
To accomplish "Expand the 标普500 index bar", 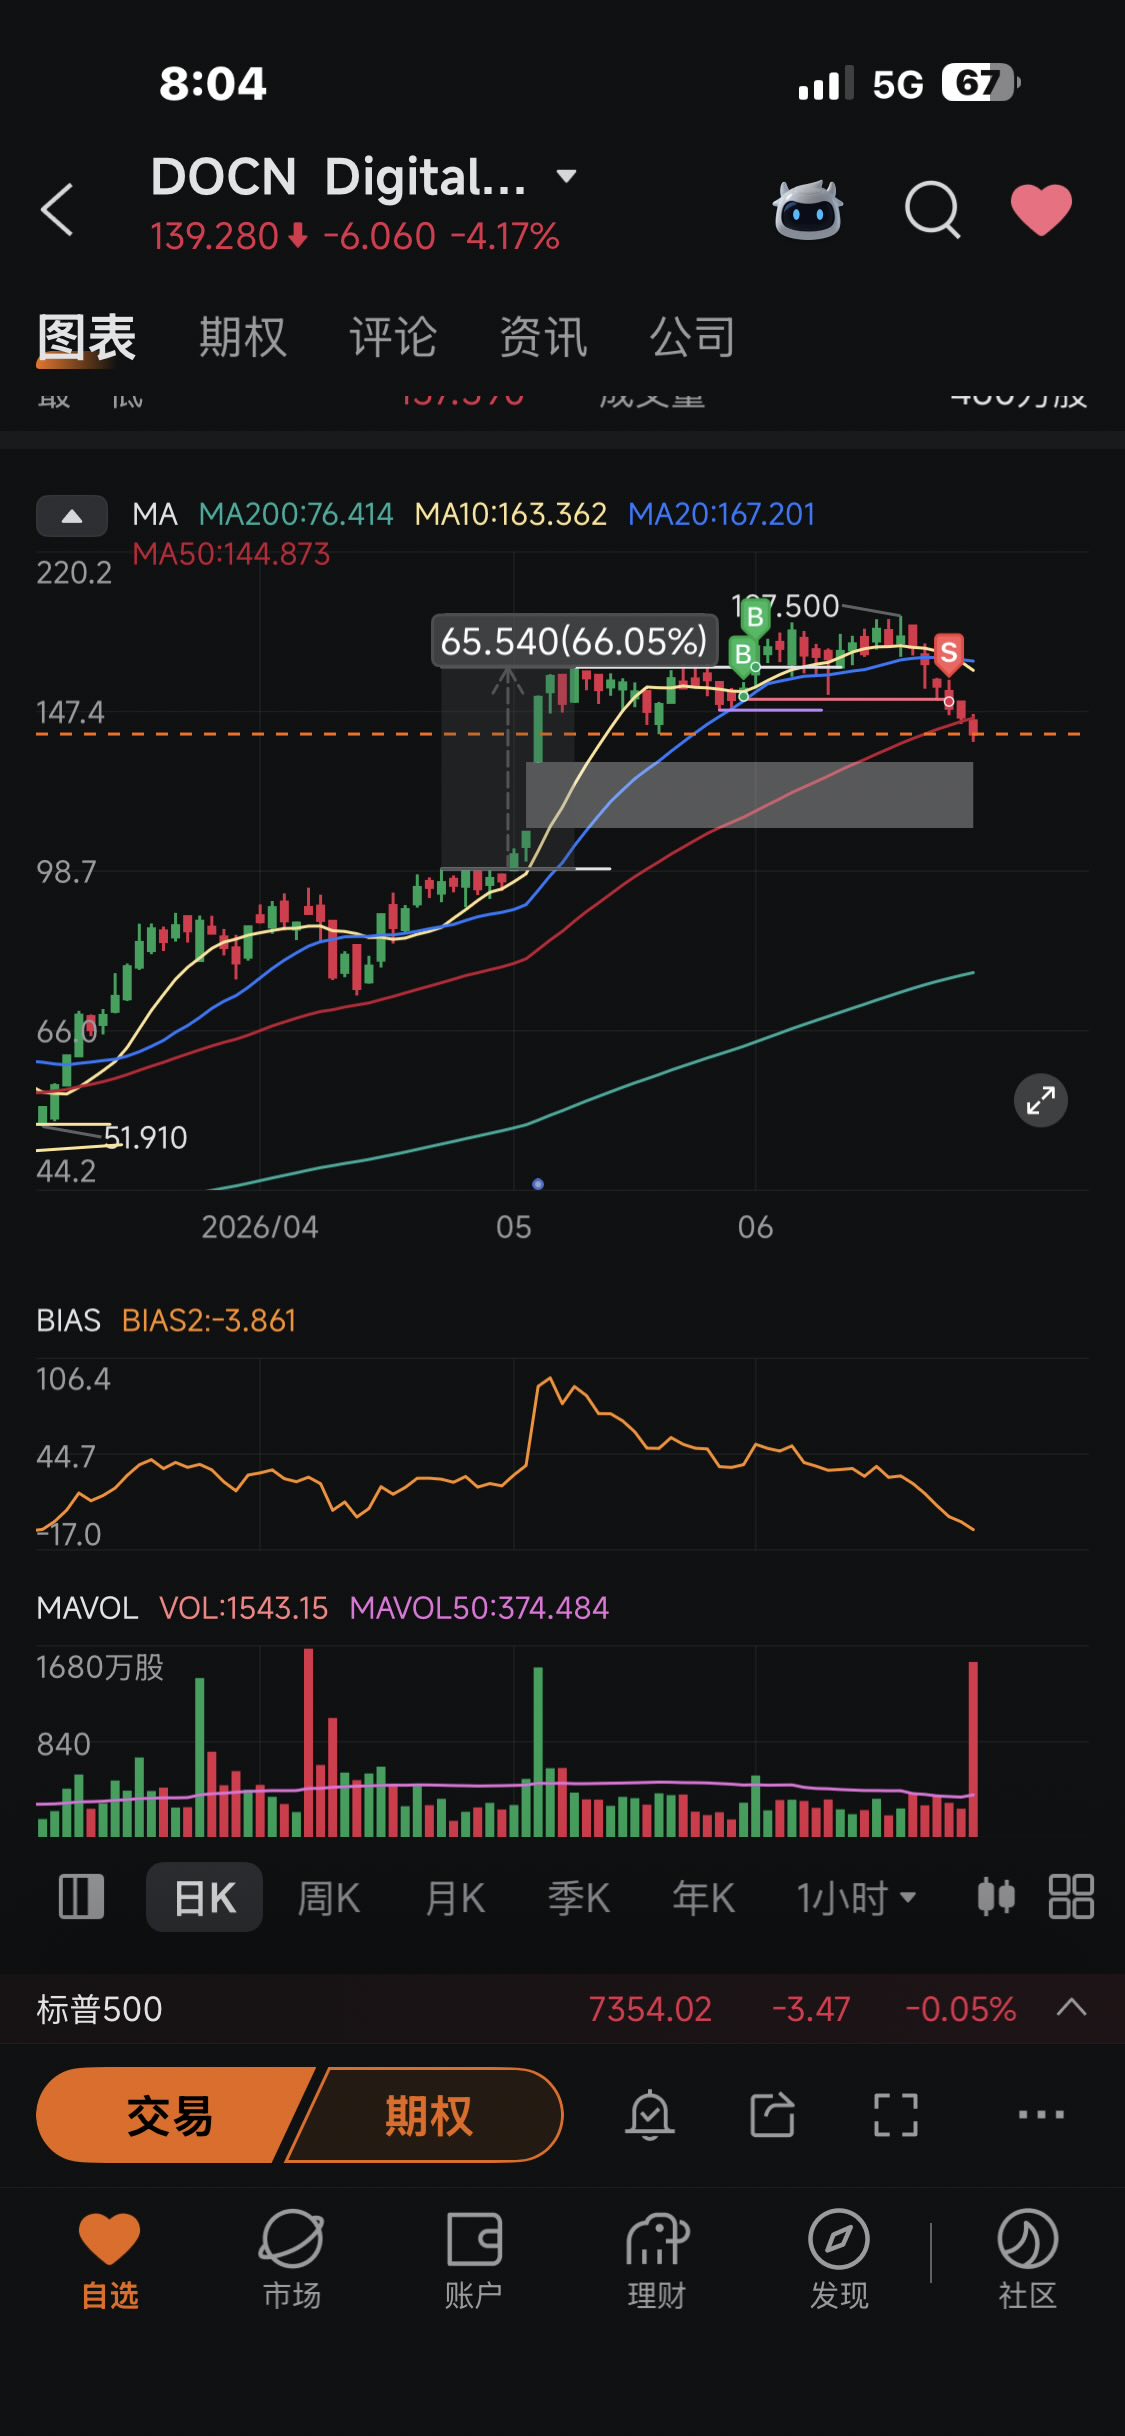I will point(1071,2008).
